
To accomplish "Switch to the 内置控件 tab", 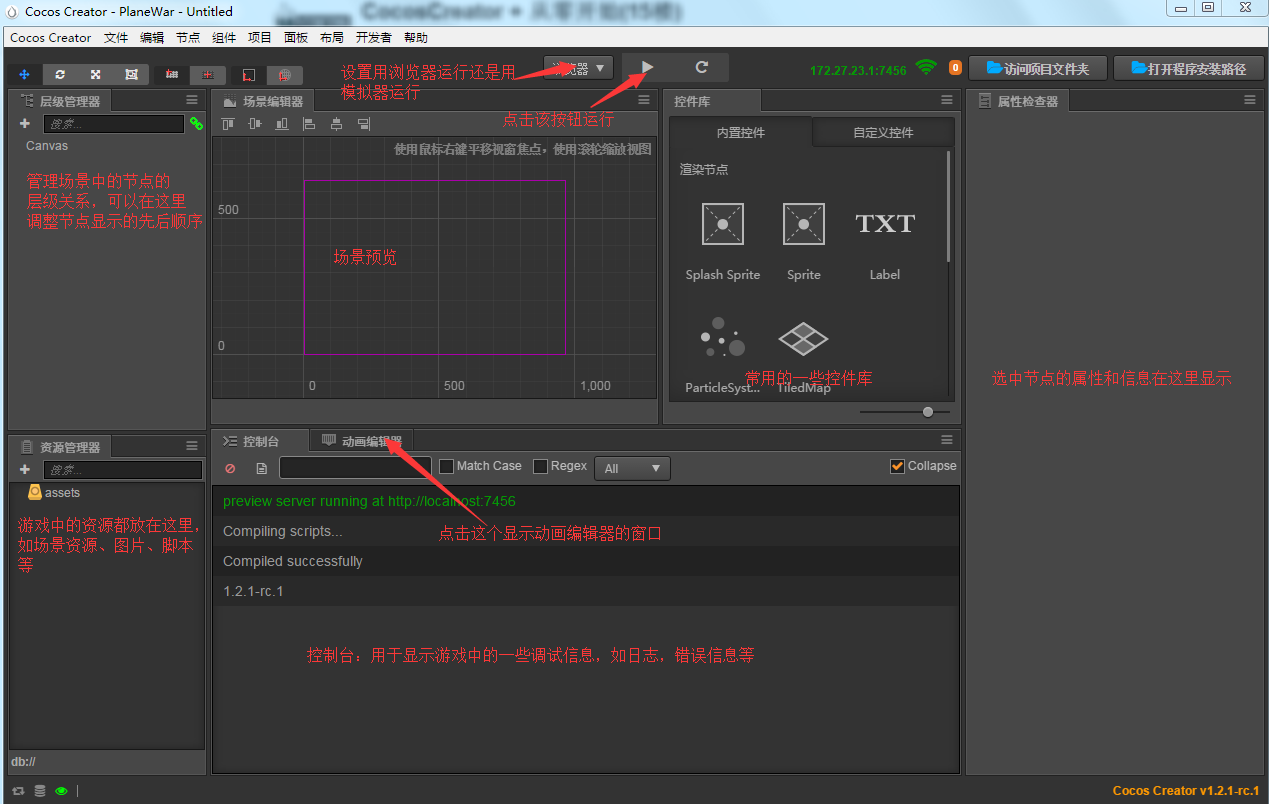I will [741, 132].
